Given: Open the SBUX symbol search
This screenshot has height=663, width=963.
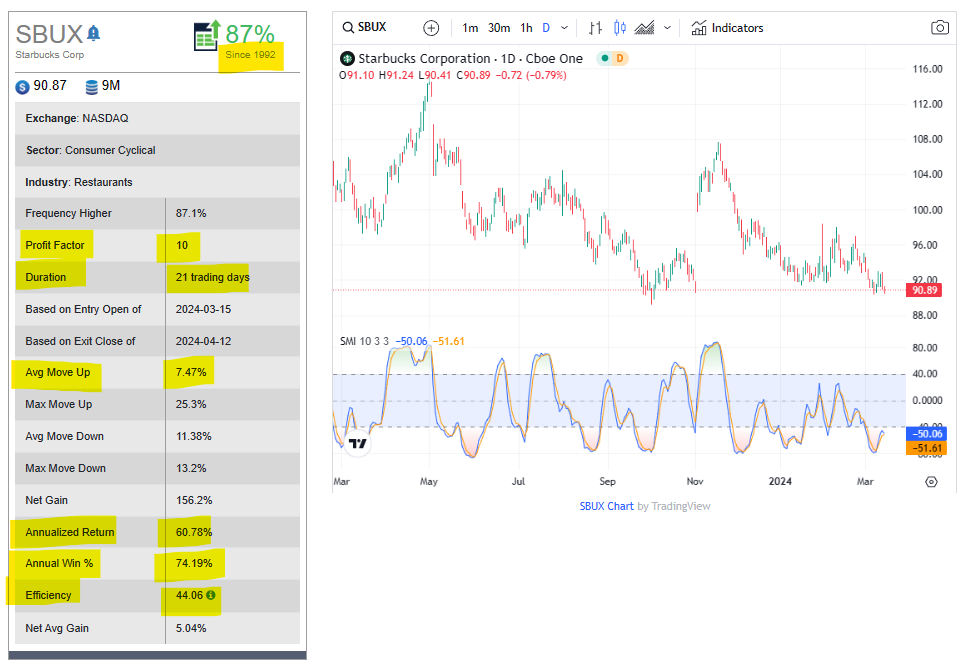Looking at the screenshot, I should 364,28.
